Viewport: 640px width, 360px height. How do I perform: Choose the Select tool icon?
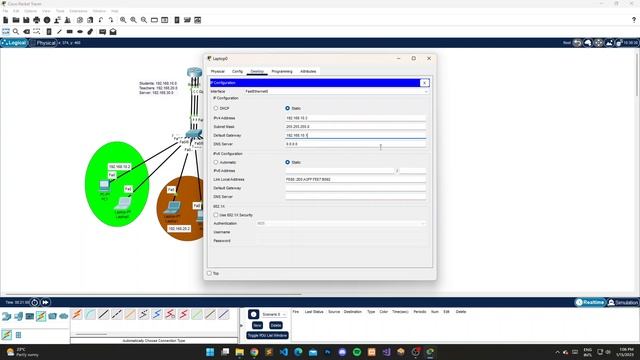6,31
